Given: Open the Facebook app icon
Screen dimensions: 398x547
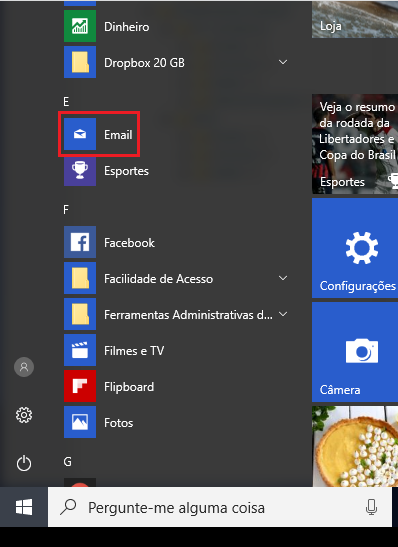Looking at the screenshot, I should (x=80, y=242).
